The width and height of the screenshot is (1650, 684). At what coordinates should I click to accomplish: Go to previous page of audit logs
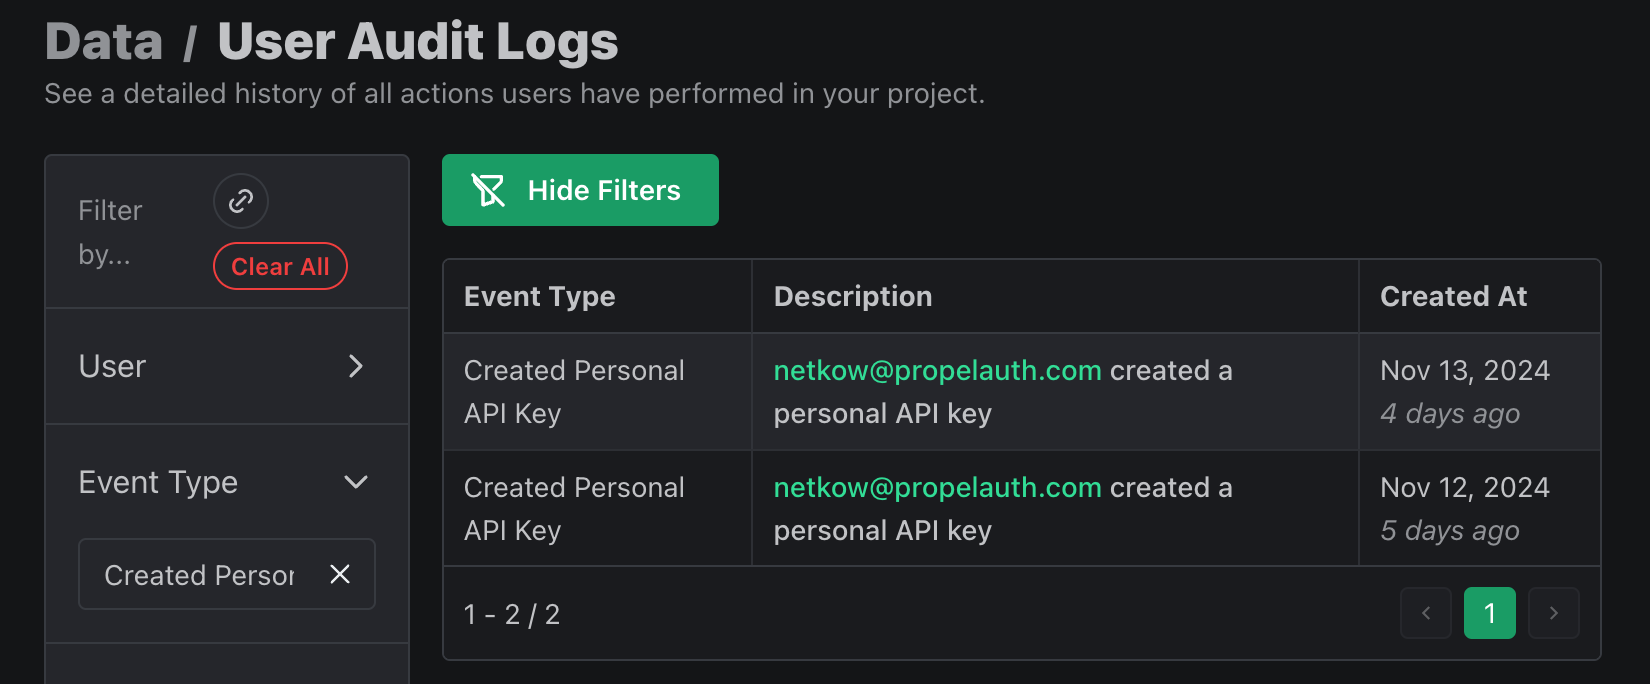click(x=1426, y=613)
